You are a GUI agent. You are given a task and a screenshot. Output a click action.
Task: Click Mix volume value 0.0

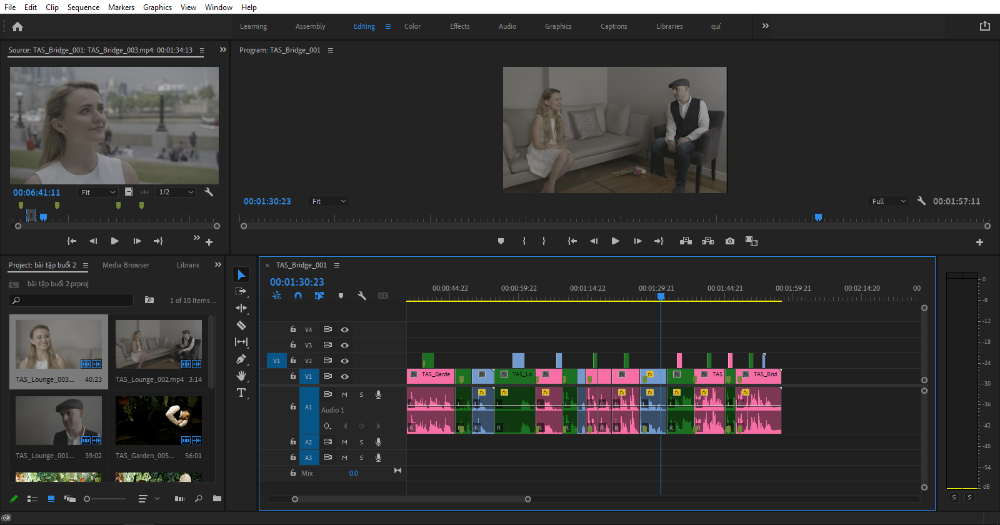tap(353, 473)
